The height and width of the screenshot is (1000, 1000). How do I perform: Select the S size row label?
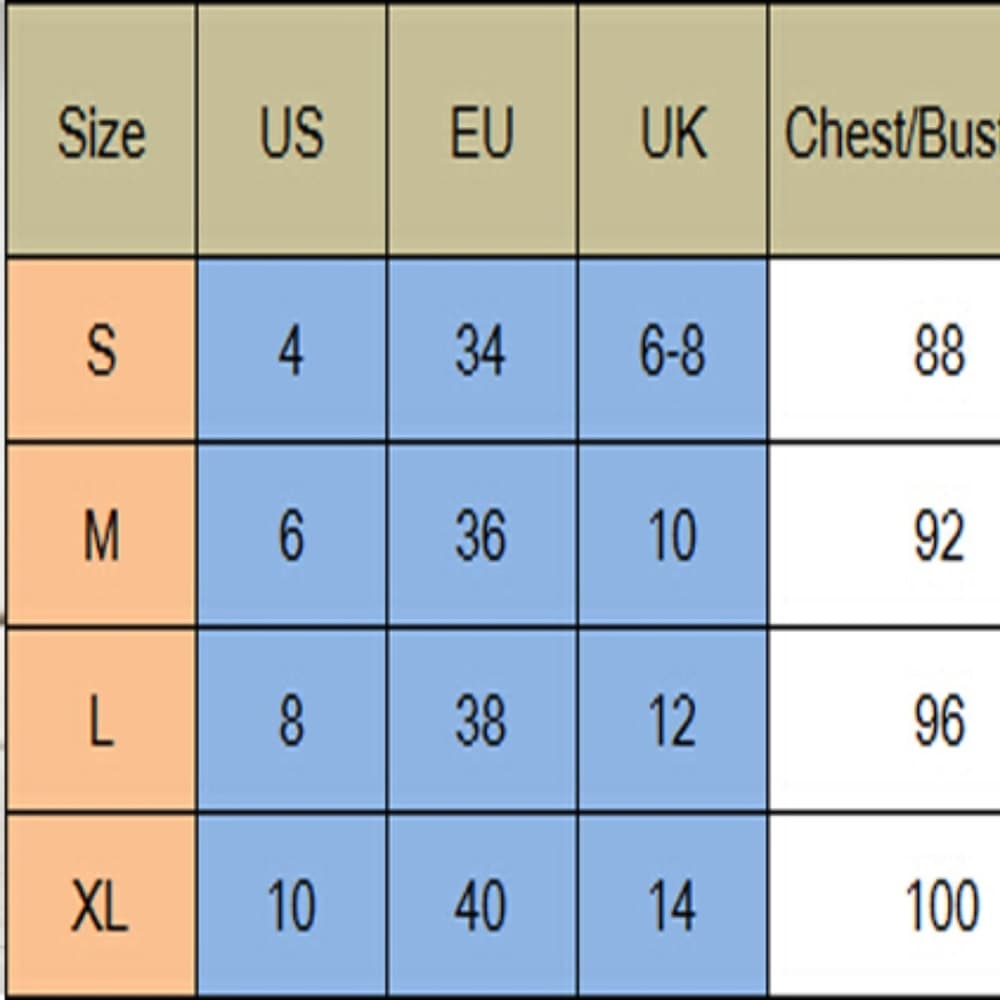(x=101, y=349)
